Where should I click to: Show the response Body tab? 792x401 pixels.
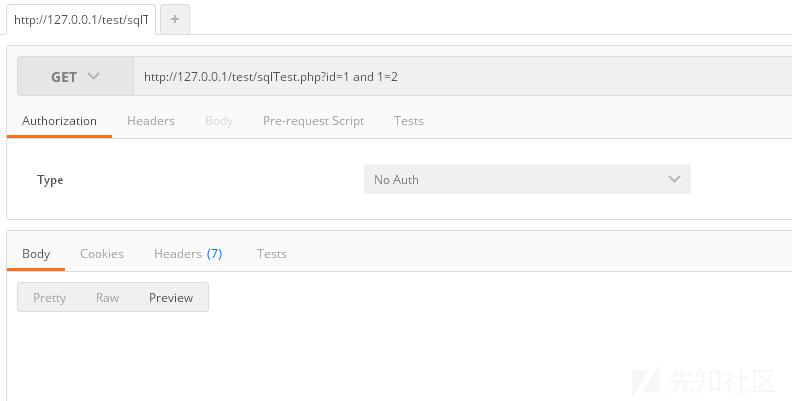tap(36, 254)
